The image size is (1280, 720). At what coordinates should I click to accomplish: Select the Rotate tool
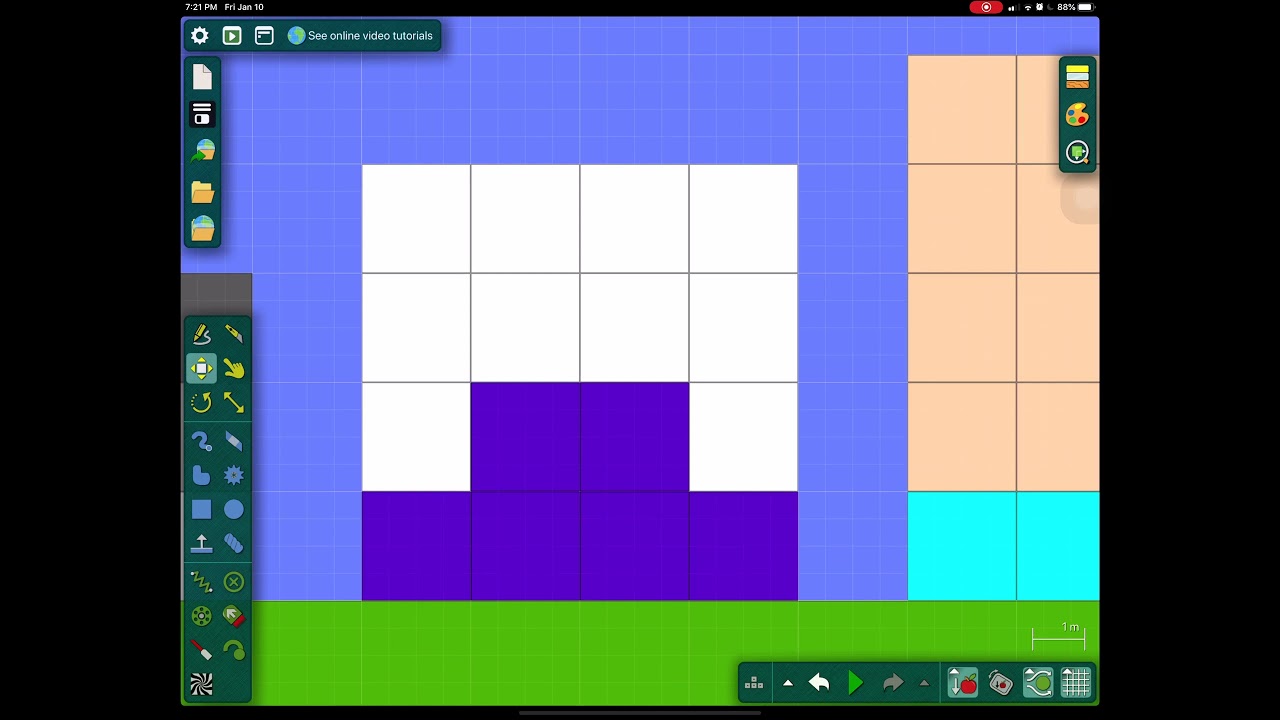click(202, 402)
